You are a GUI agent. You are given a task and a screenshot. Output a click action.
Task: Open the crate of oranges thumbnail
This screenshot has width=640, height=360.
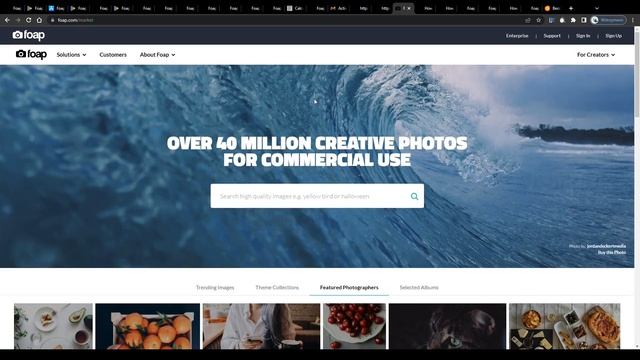148,326
